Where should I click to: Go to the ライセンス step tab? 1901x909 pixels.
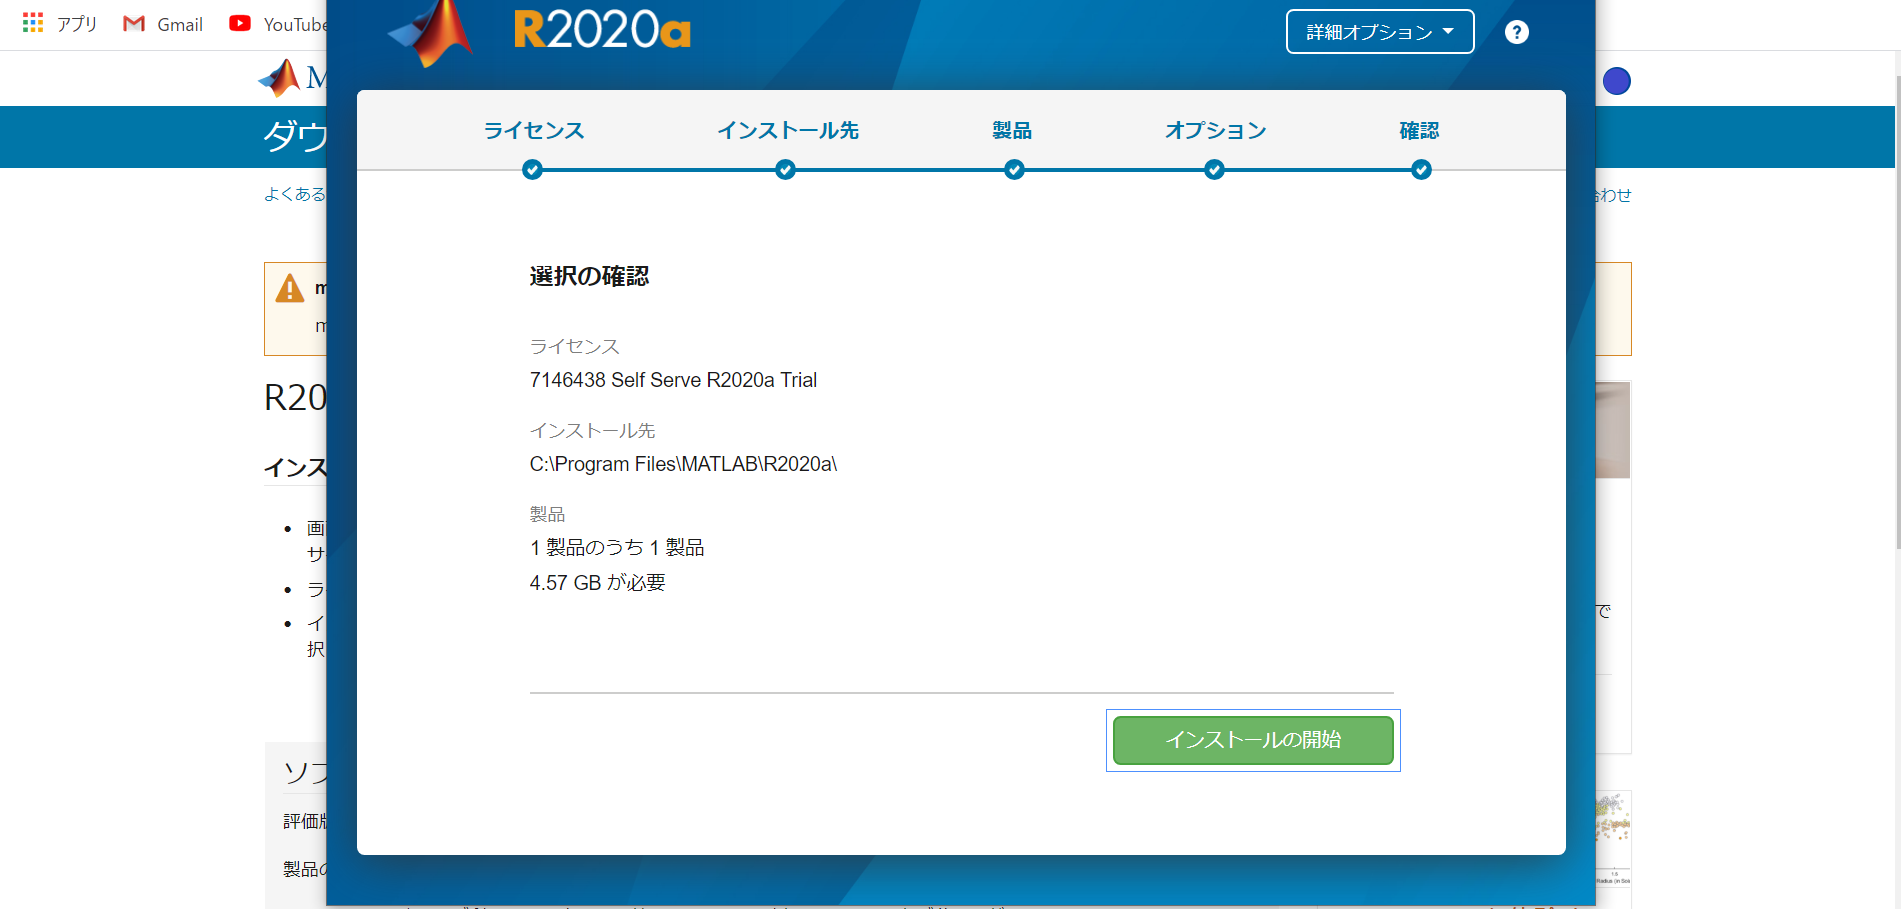click(534, 130)
